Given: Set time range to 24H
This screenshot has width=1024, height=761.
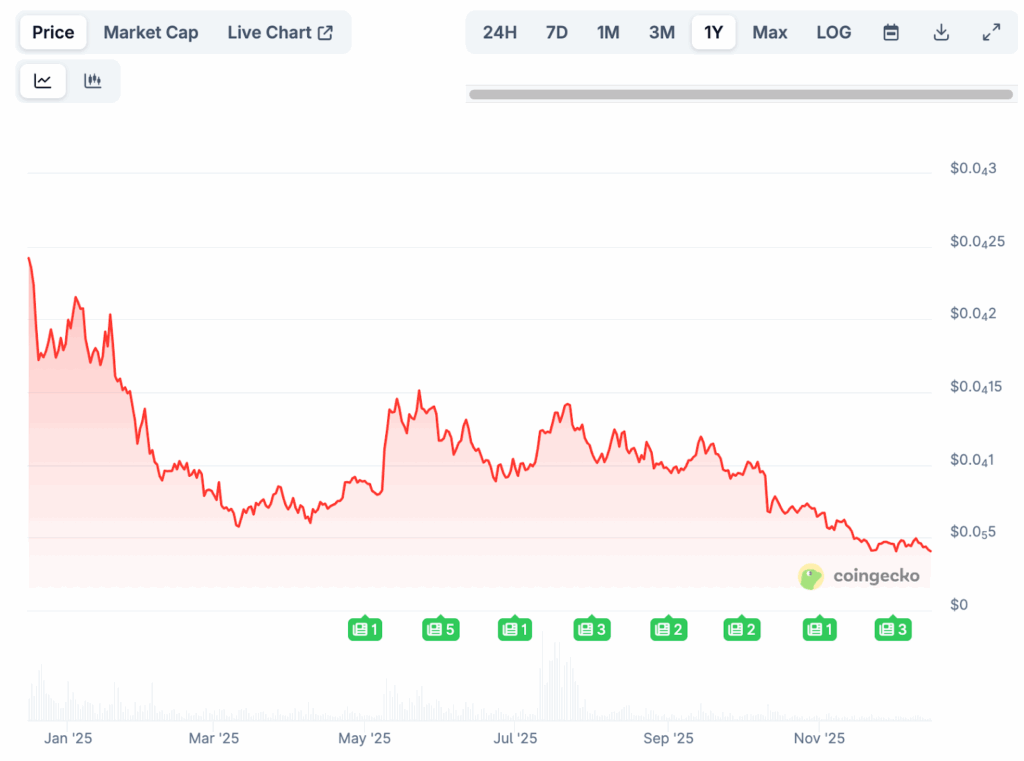Looking at the screenshot, I should click(500, 32).
